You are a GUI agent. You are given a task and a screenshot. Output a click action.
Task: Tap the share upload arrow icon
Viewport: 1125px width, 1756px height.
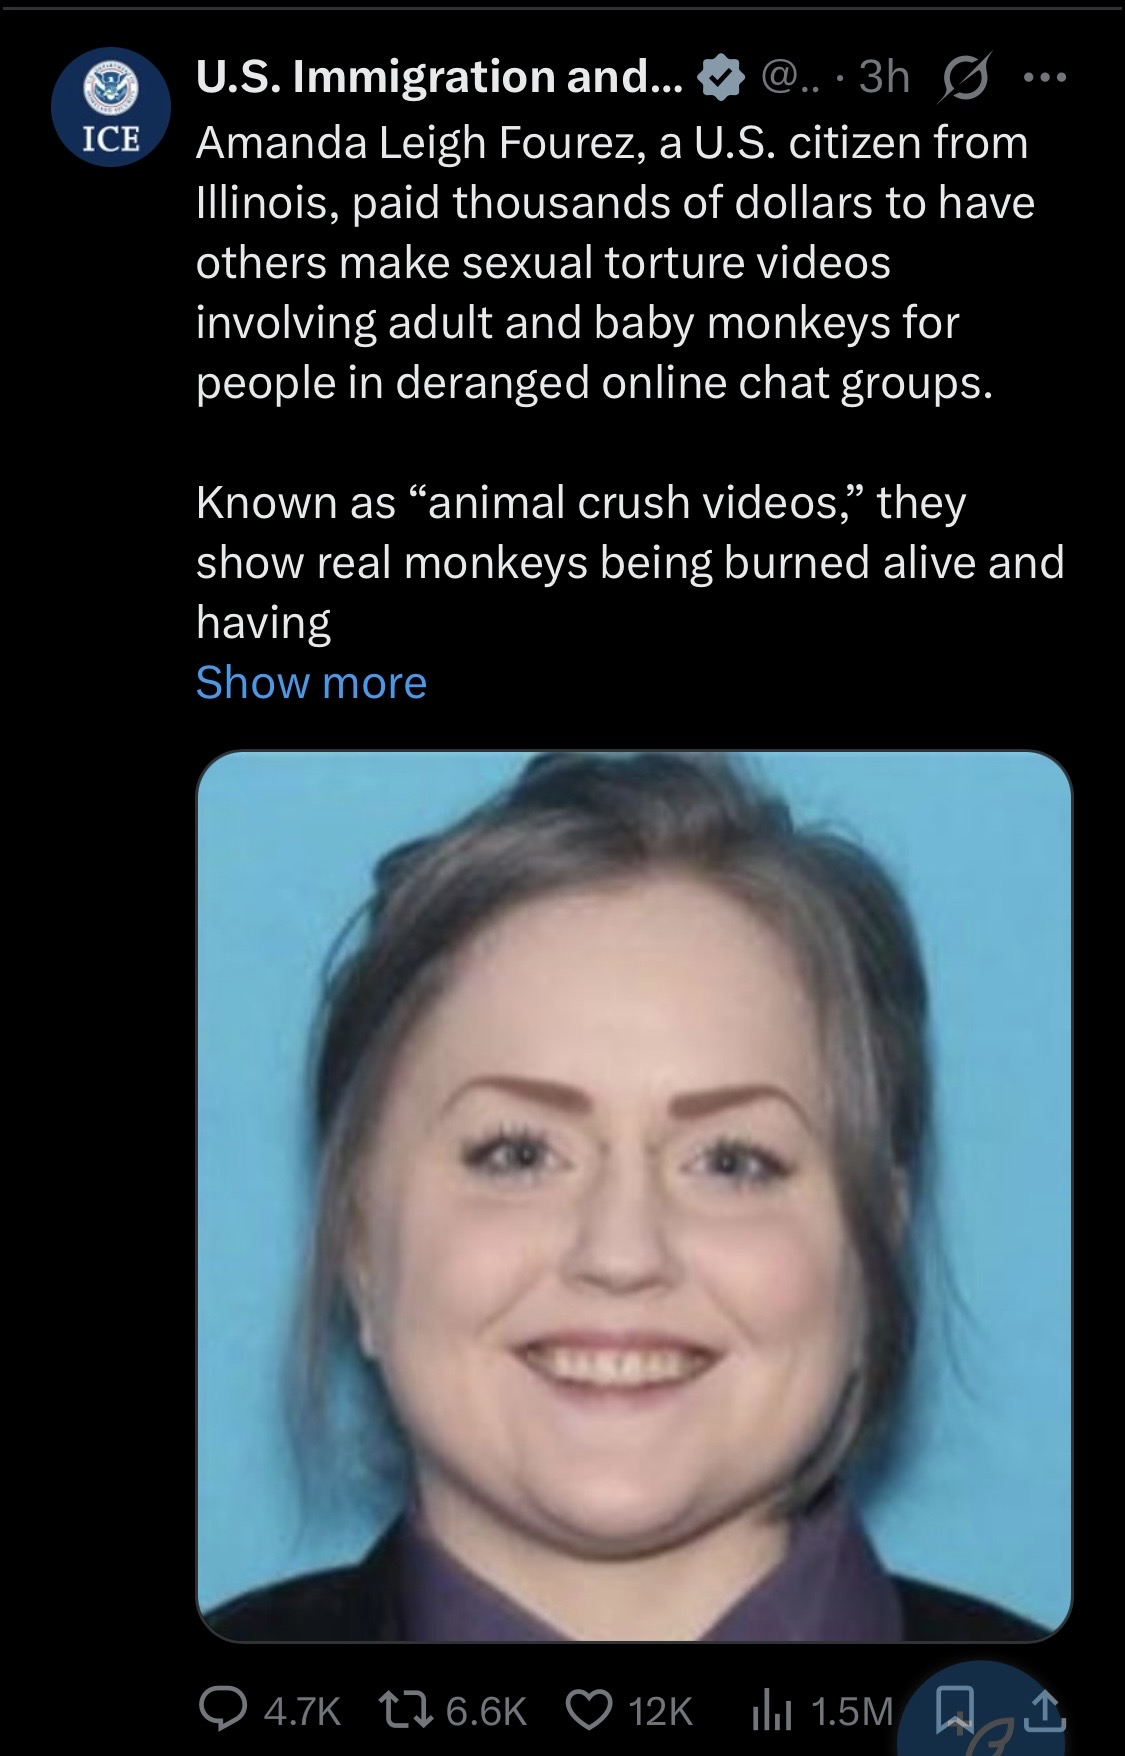1043,1710
